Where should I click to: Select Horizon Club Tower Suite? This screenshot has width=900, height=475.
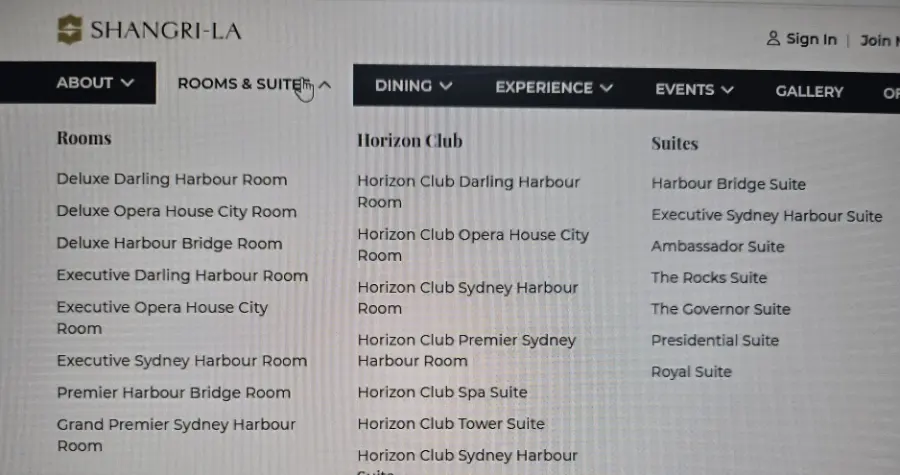pyautogui.click(x=451, y=424)
